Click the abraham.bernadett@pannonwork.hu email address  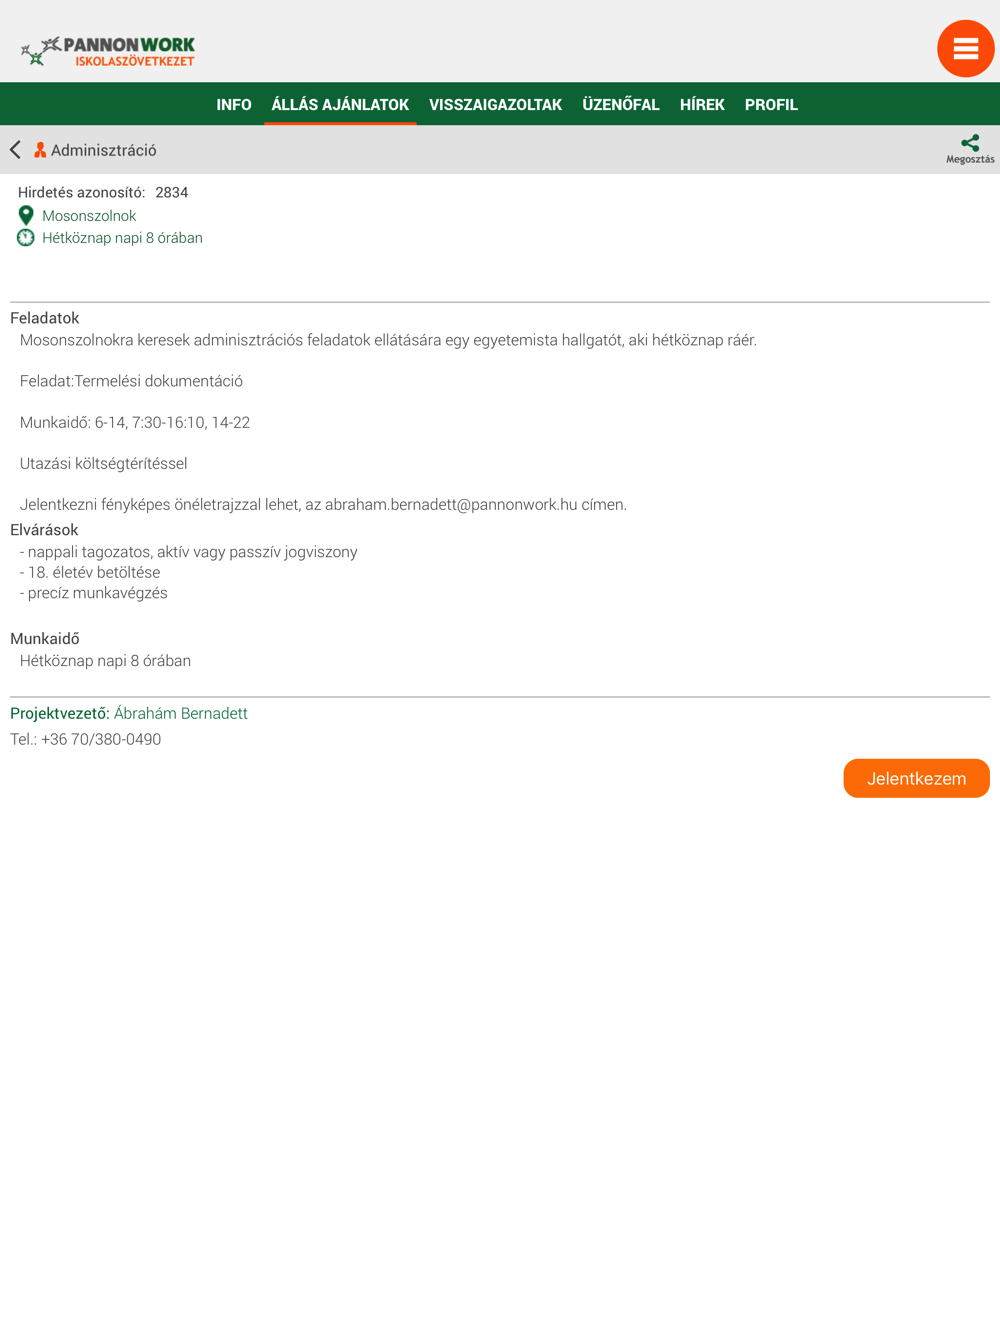coord(451,505)
